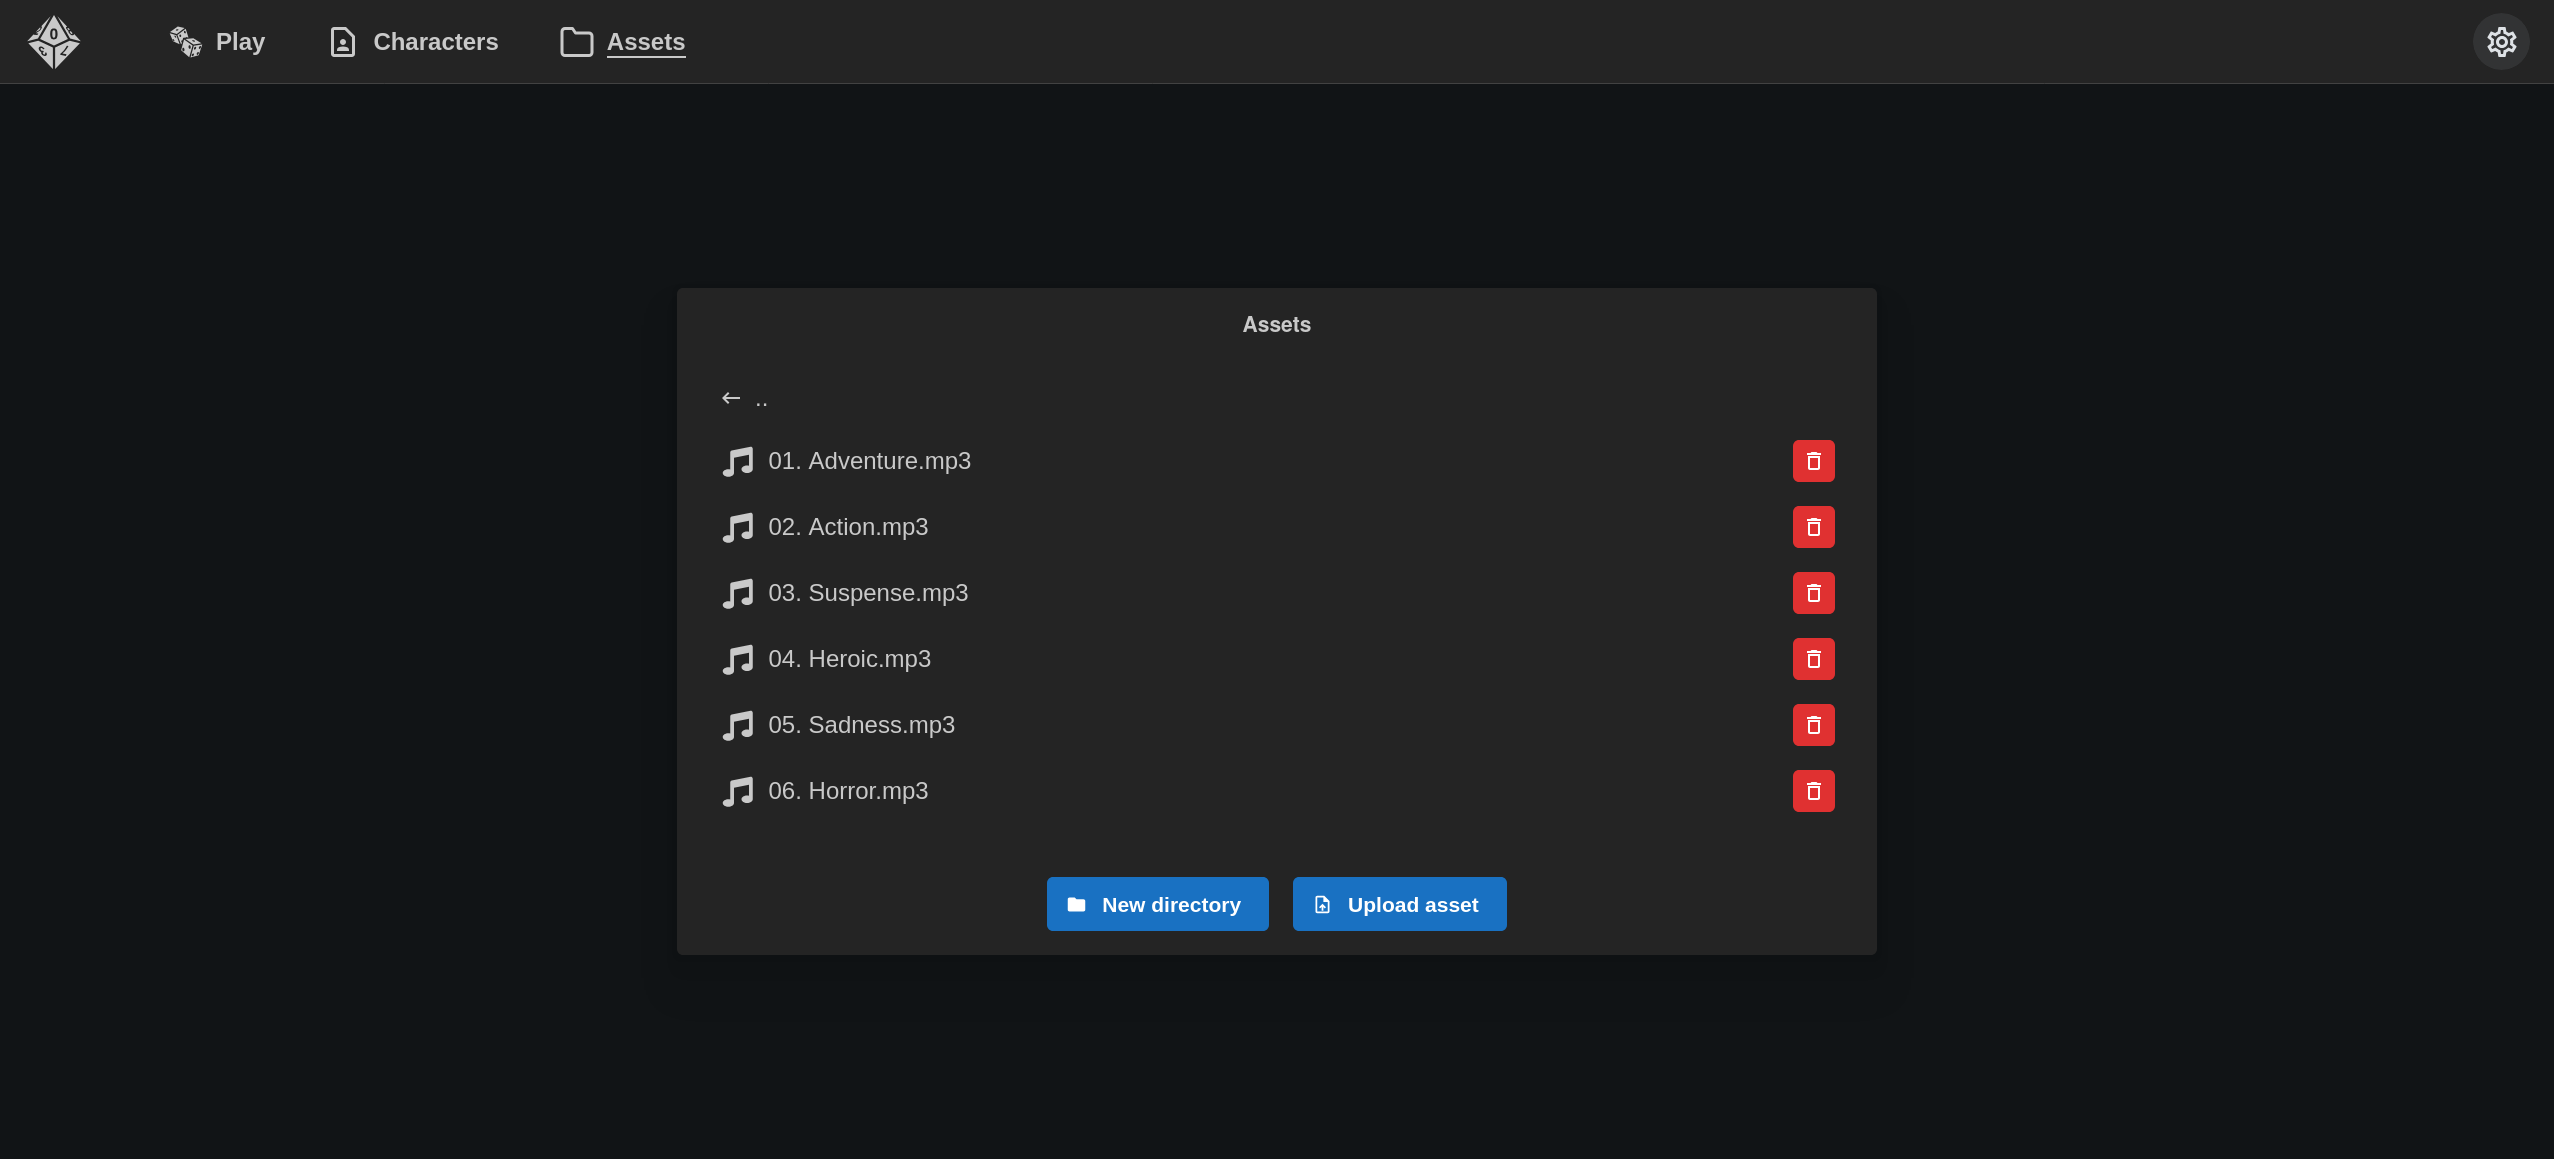The width and height of the screenshot is (2554, 1159).
Task: Click the folder icon next to Assets
Action: [x=575, y=41]
